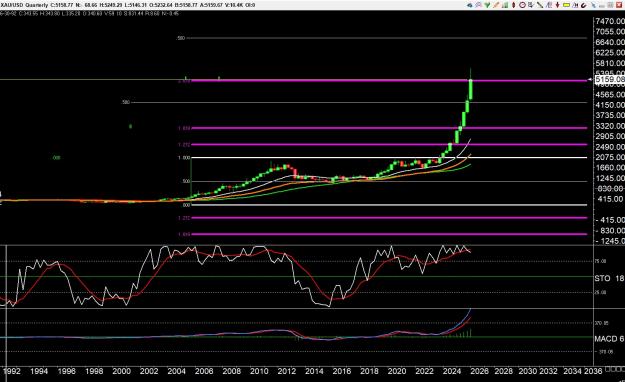The height and width of the screenshot is (382, 625).
Task: Toggle the magnet snap tool
Action: point(584,5)
